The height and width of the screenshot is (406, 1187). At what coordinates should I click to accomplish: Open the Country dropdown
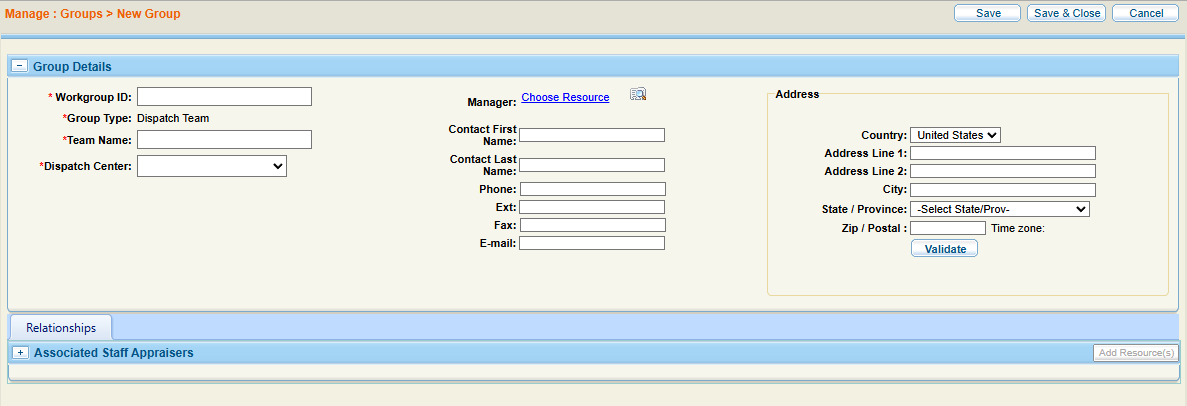[955, 135]
